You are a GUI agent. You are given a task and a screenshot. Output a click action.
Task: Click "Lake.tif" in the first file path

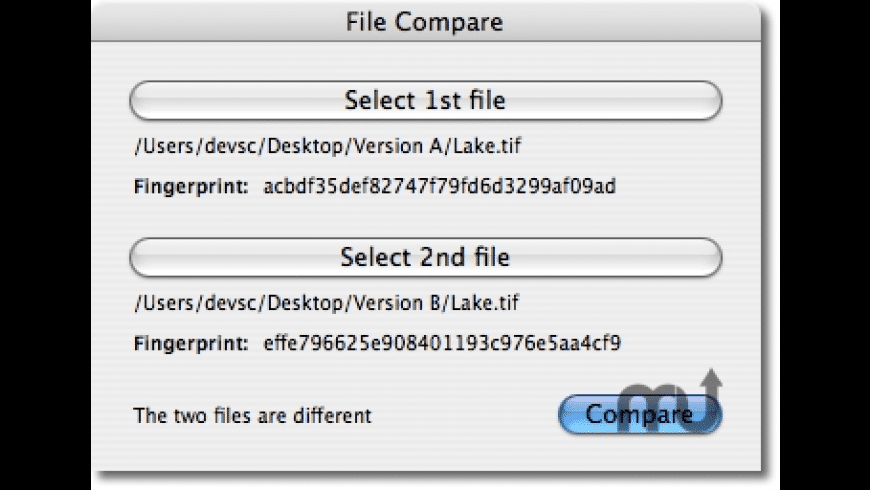(x=487, y=147)
